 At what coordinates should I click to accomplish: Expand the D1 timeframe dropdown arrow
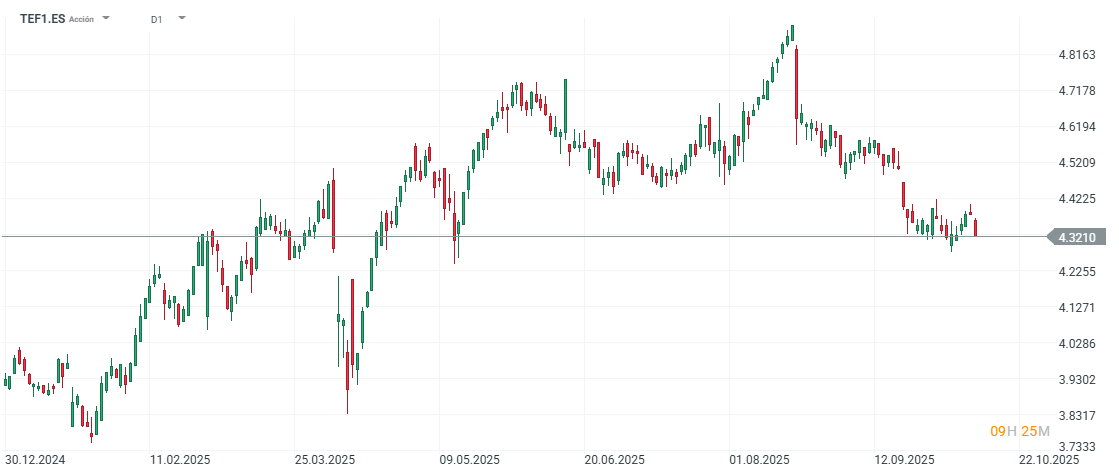point(181,18)
